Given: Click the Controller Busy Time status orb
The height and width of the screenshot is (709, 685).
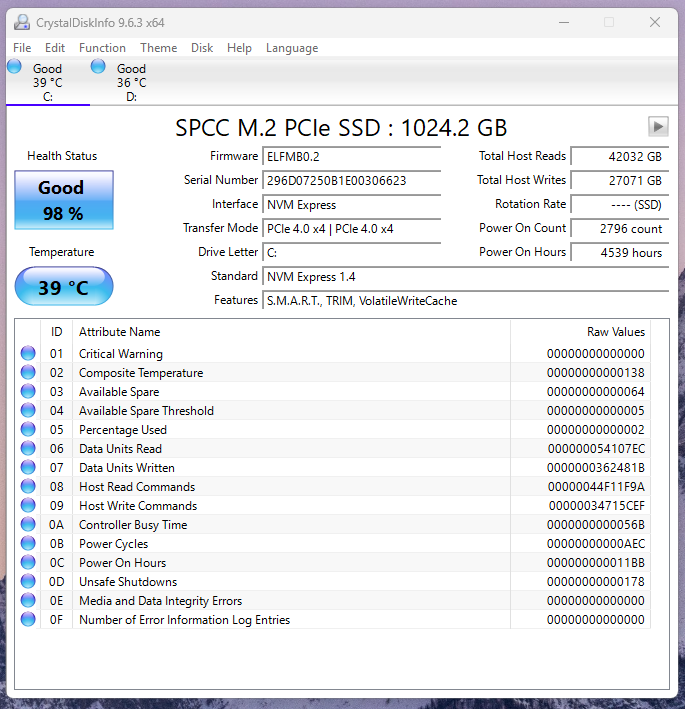Looking at the screenshot, I should [x=28, y=524].
